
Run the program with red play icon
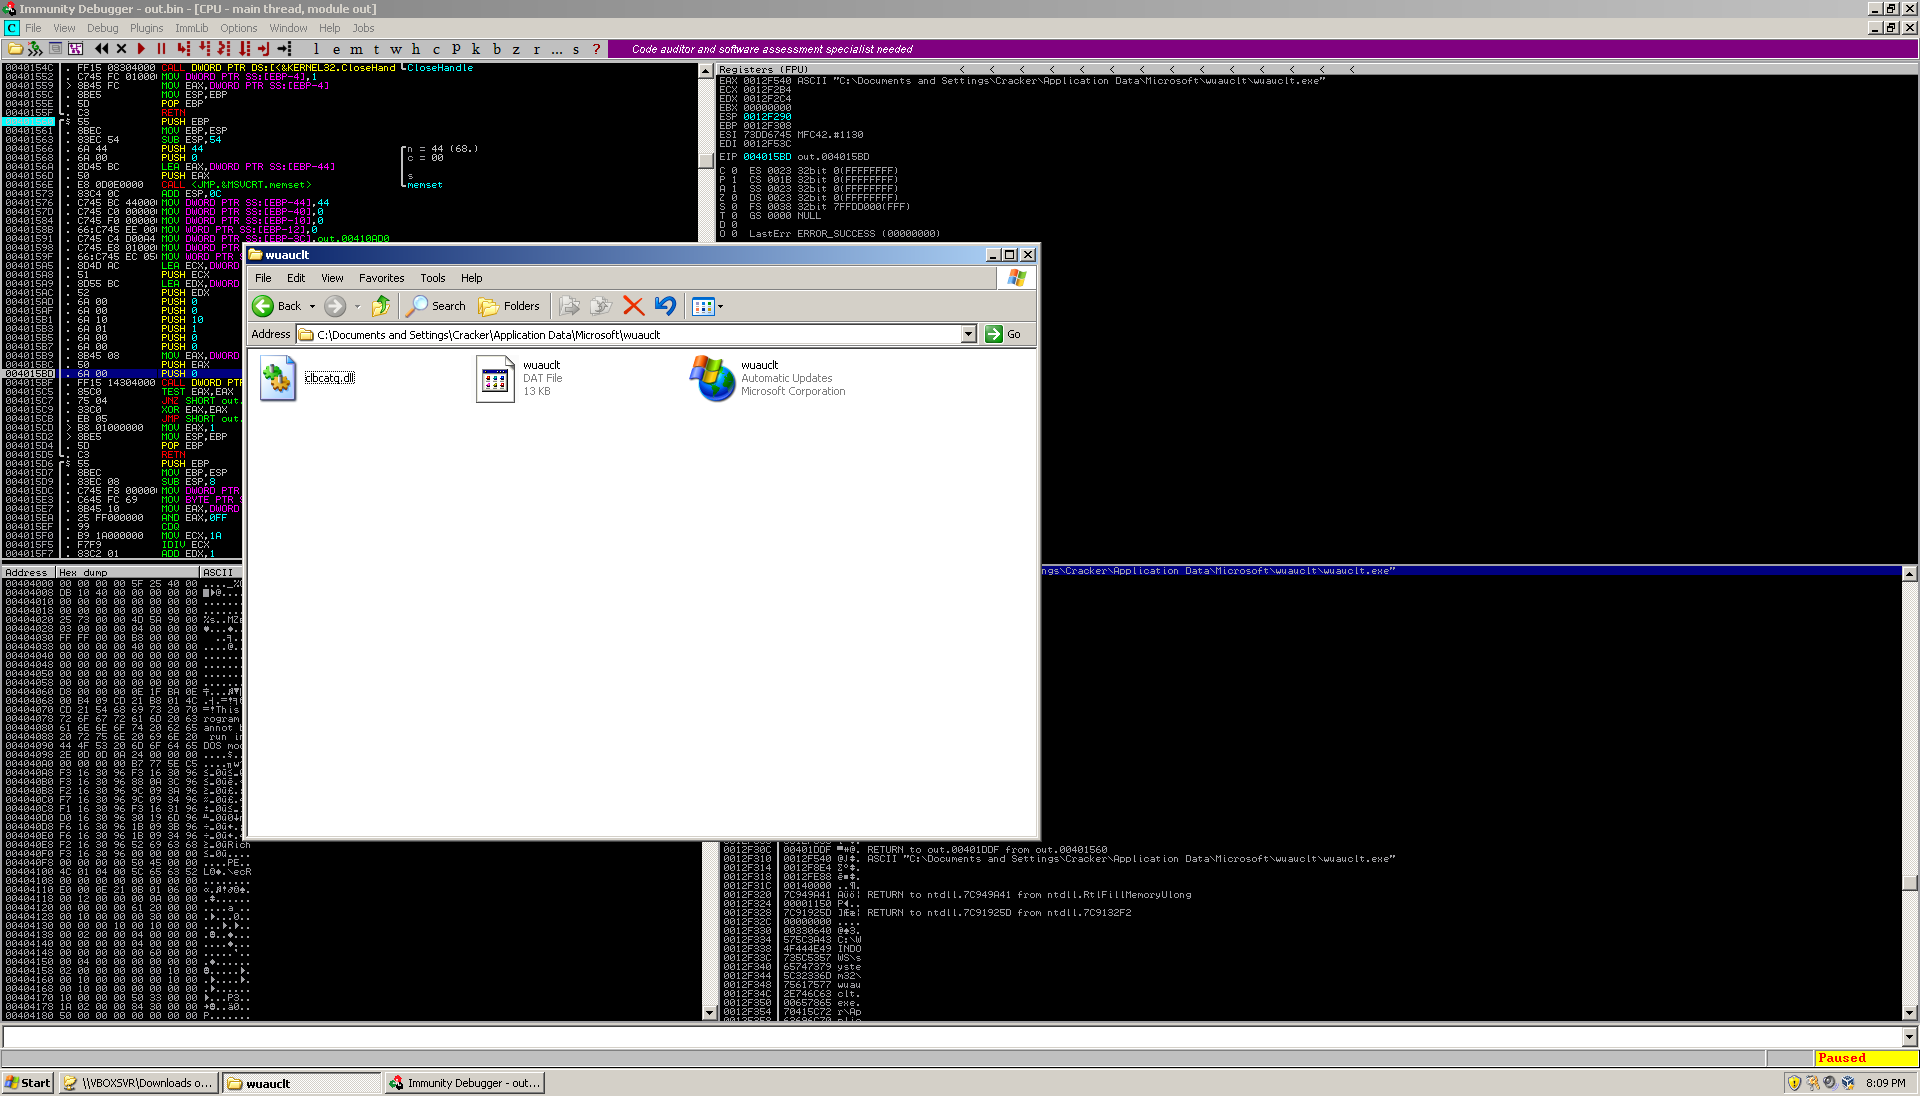141,49
